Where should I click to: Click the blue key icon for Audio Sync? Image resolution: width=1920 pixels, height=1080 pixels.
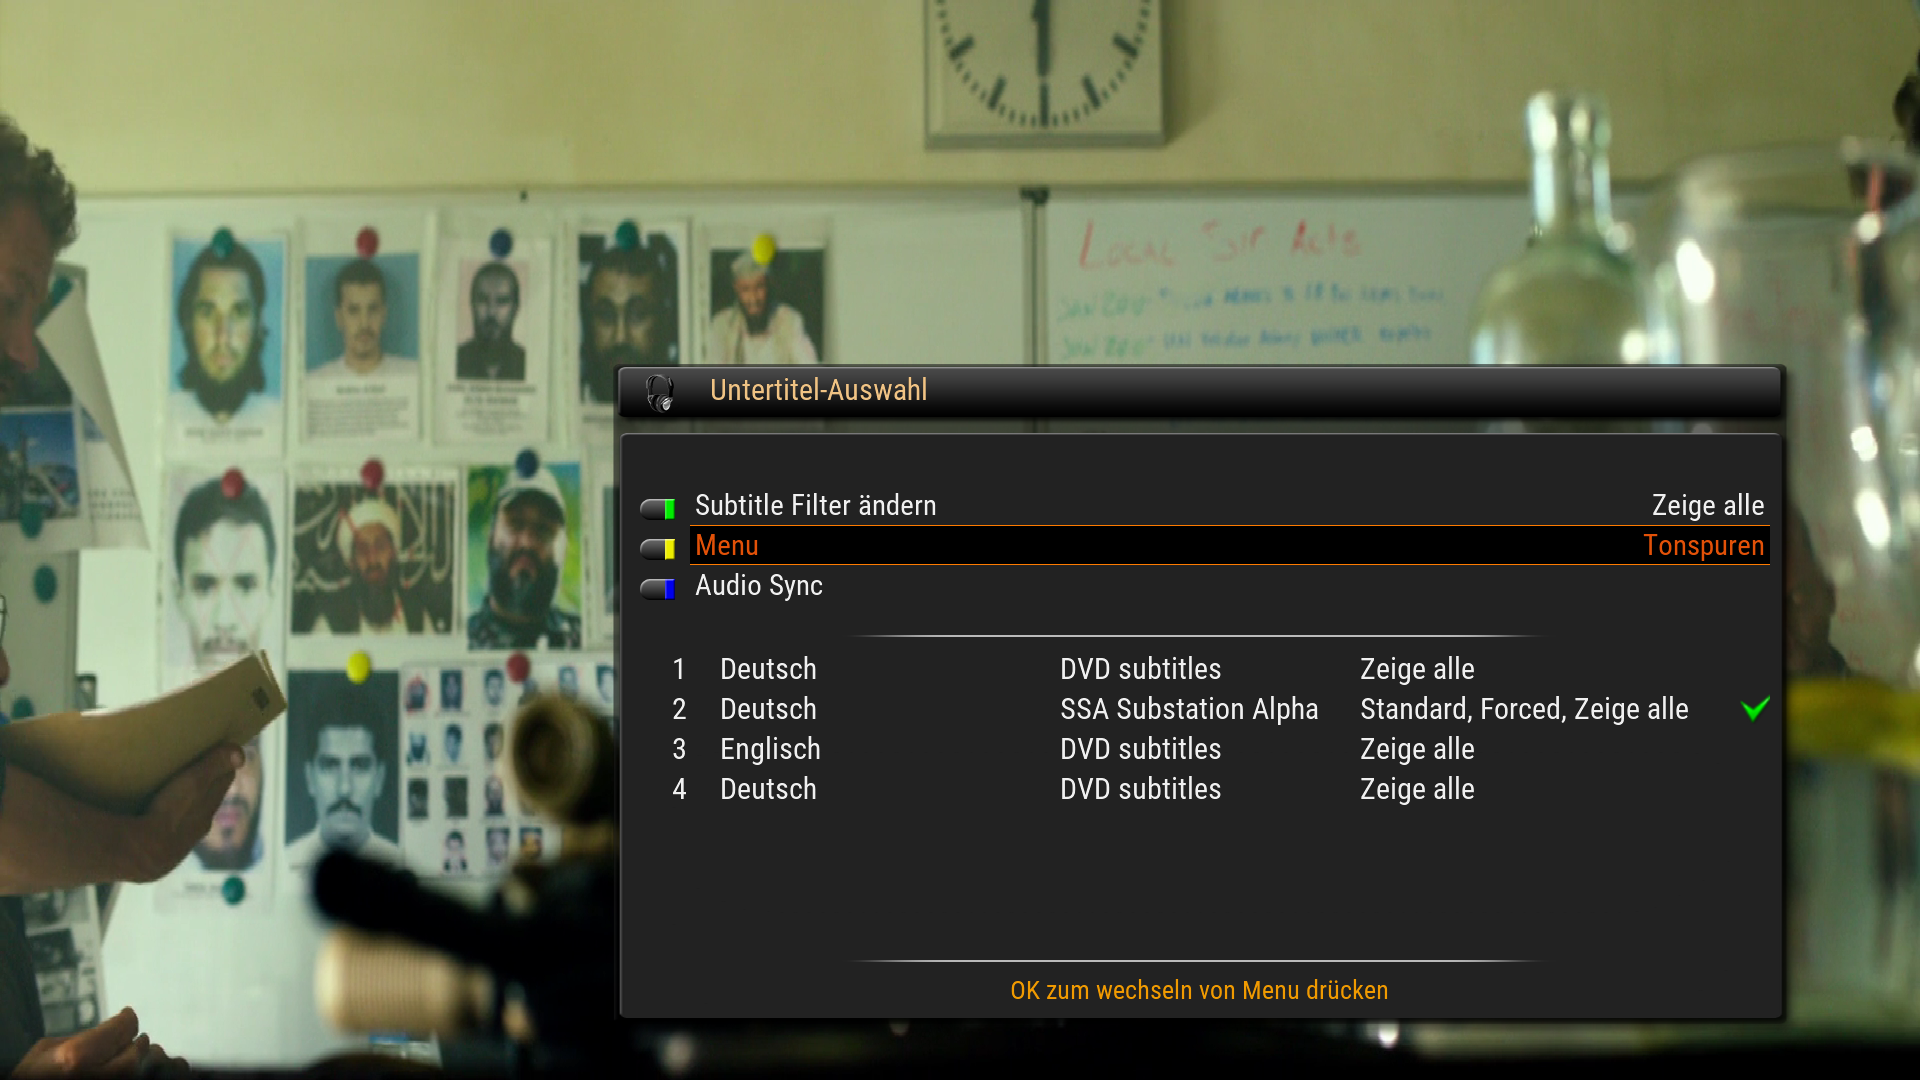658,589
